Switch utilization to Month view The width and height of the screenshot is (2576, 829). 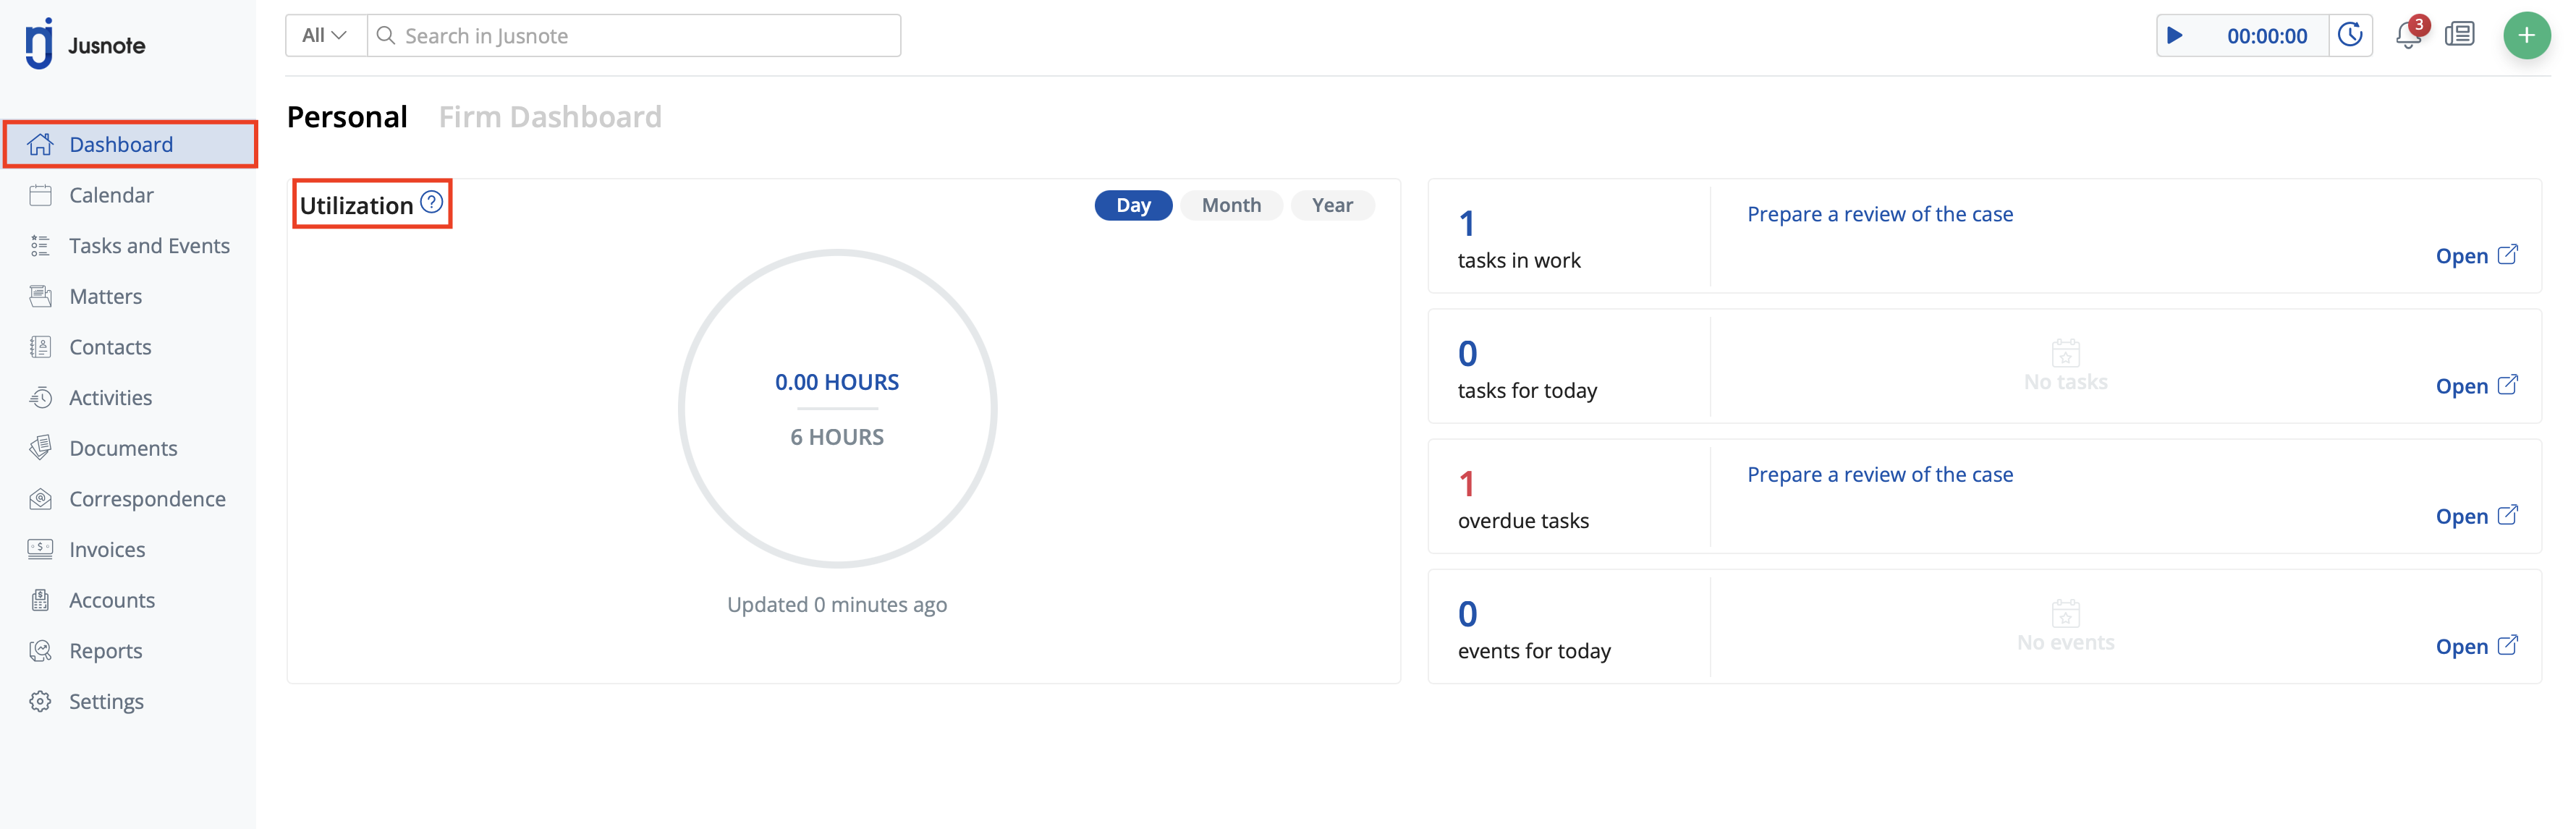tap(1231, 205)
